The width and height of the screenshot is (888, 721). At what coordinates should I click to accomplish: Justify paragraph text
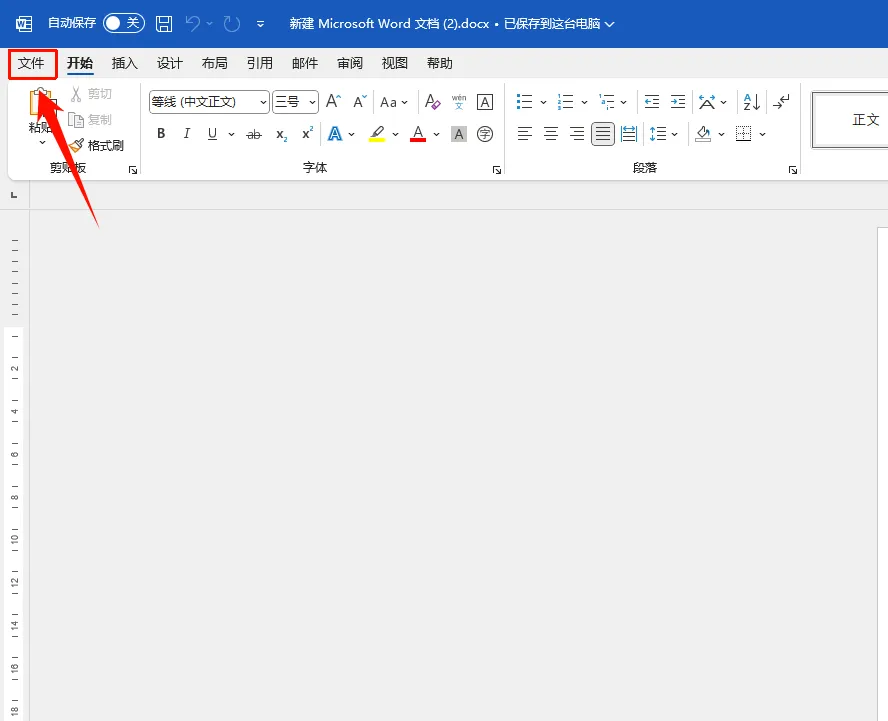603,134
